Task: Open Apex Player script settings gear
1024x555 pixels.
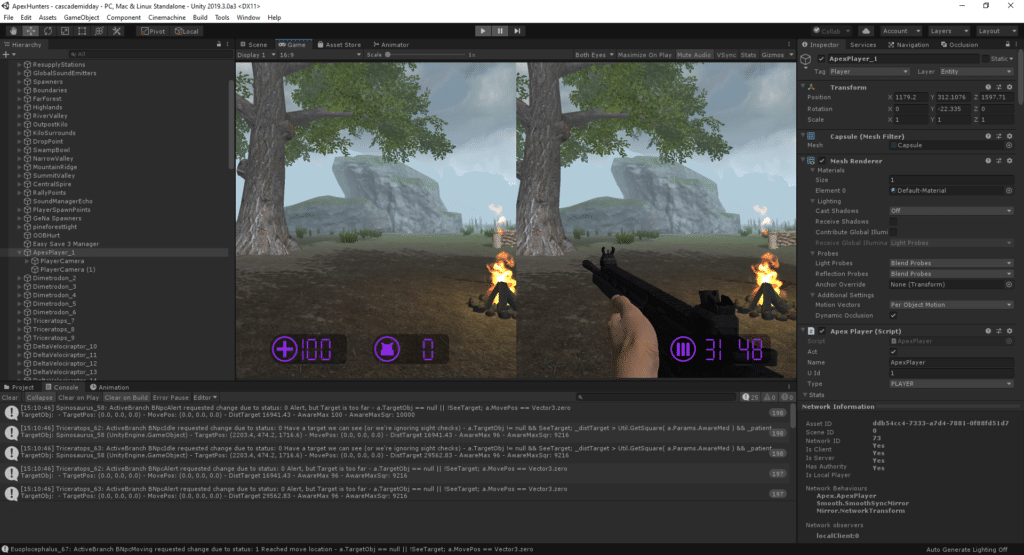Action: pos(1010,331)
